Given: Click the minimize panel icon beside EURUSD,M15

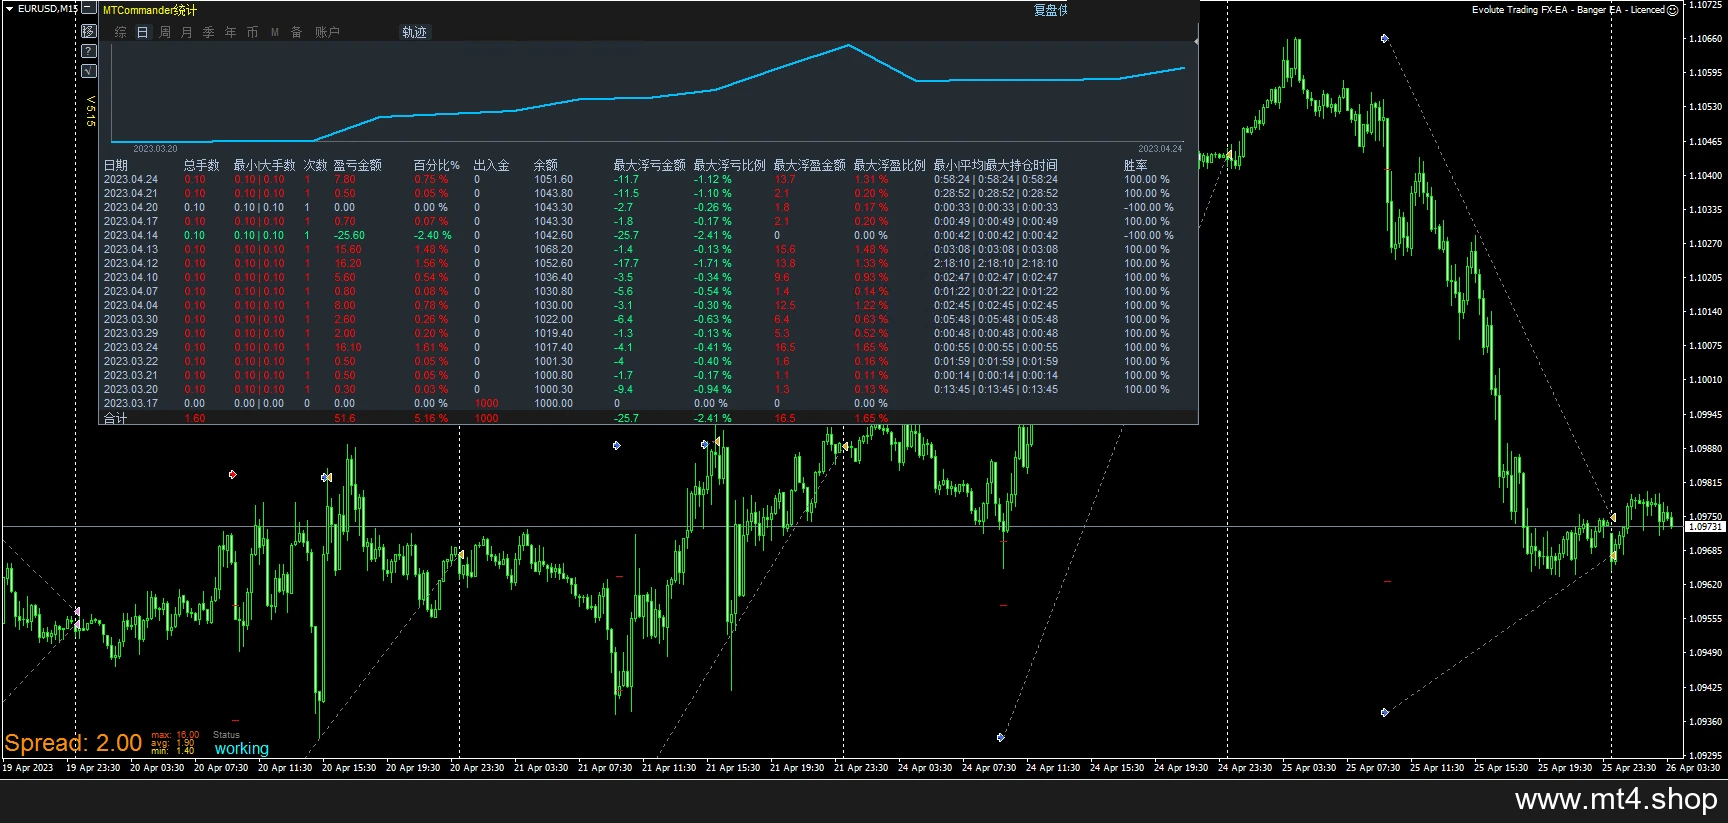Looking at the screenshot, I should 89,8.
